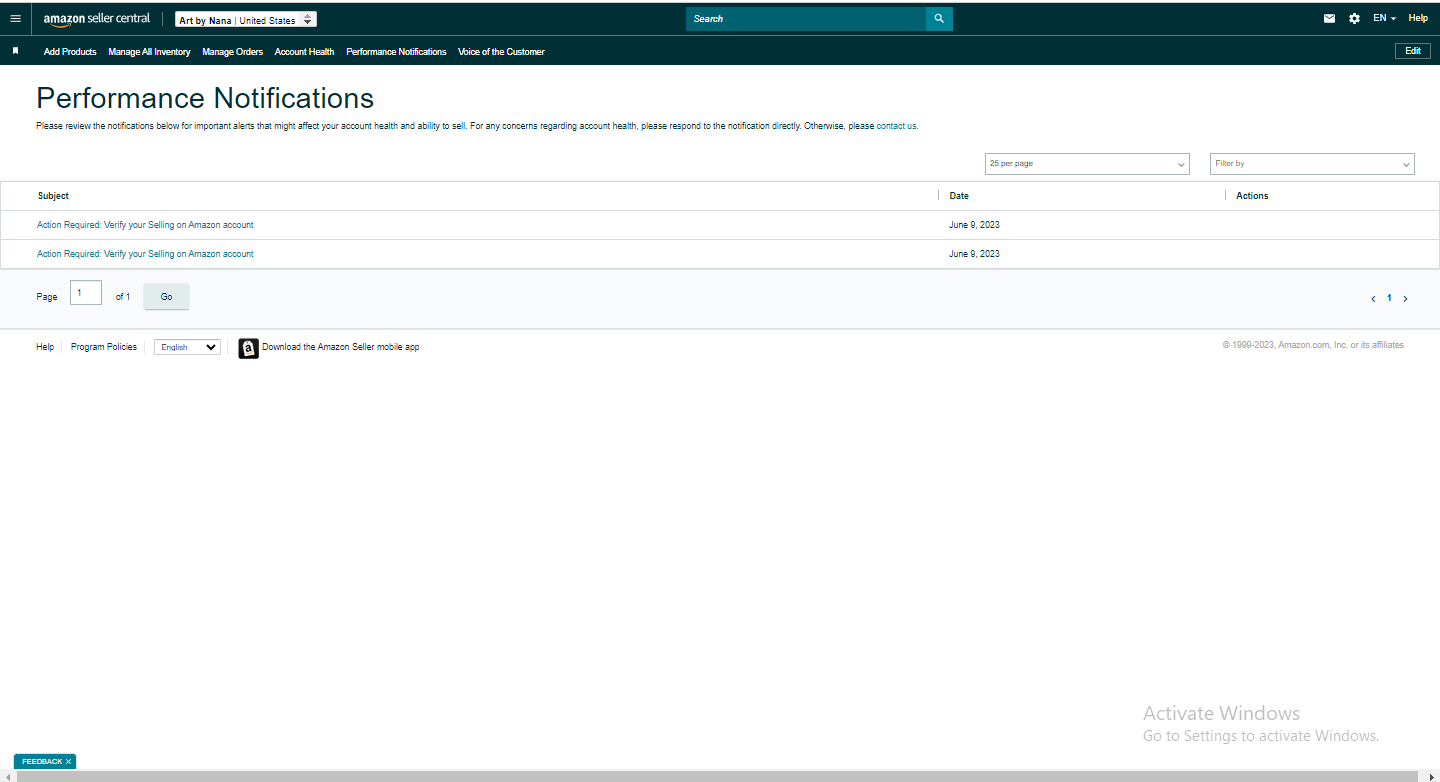Click the Actions column header
The image size is (1440, 782).
click(1252, 196)
